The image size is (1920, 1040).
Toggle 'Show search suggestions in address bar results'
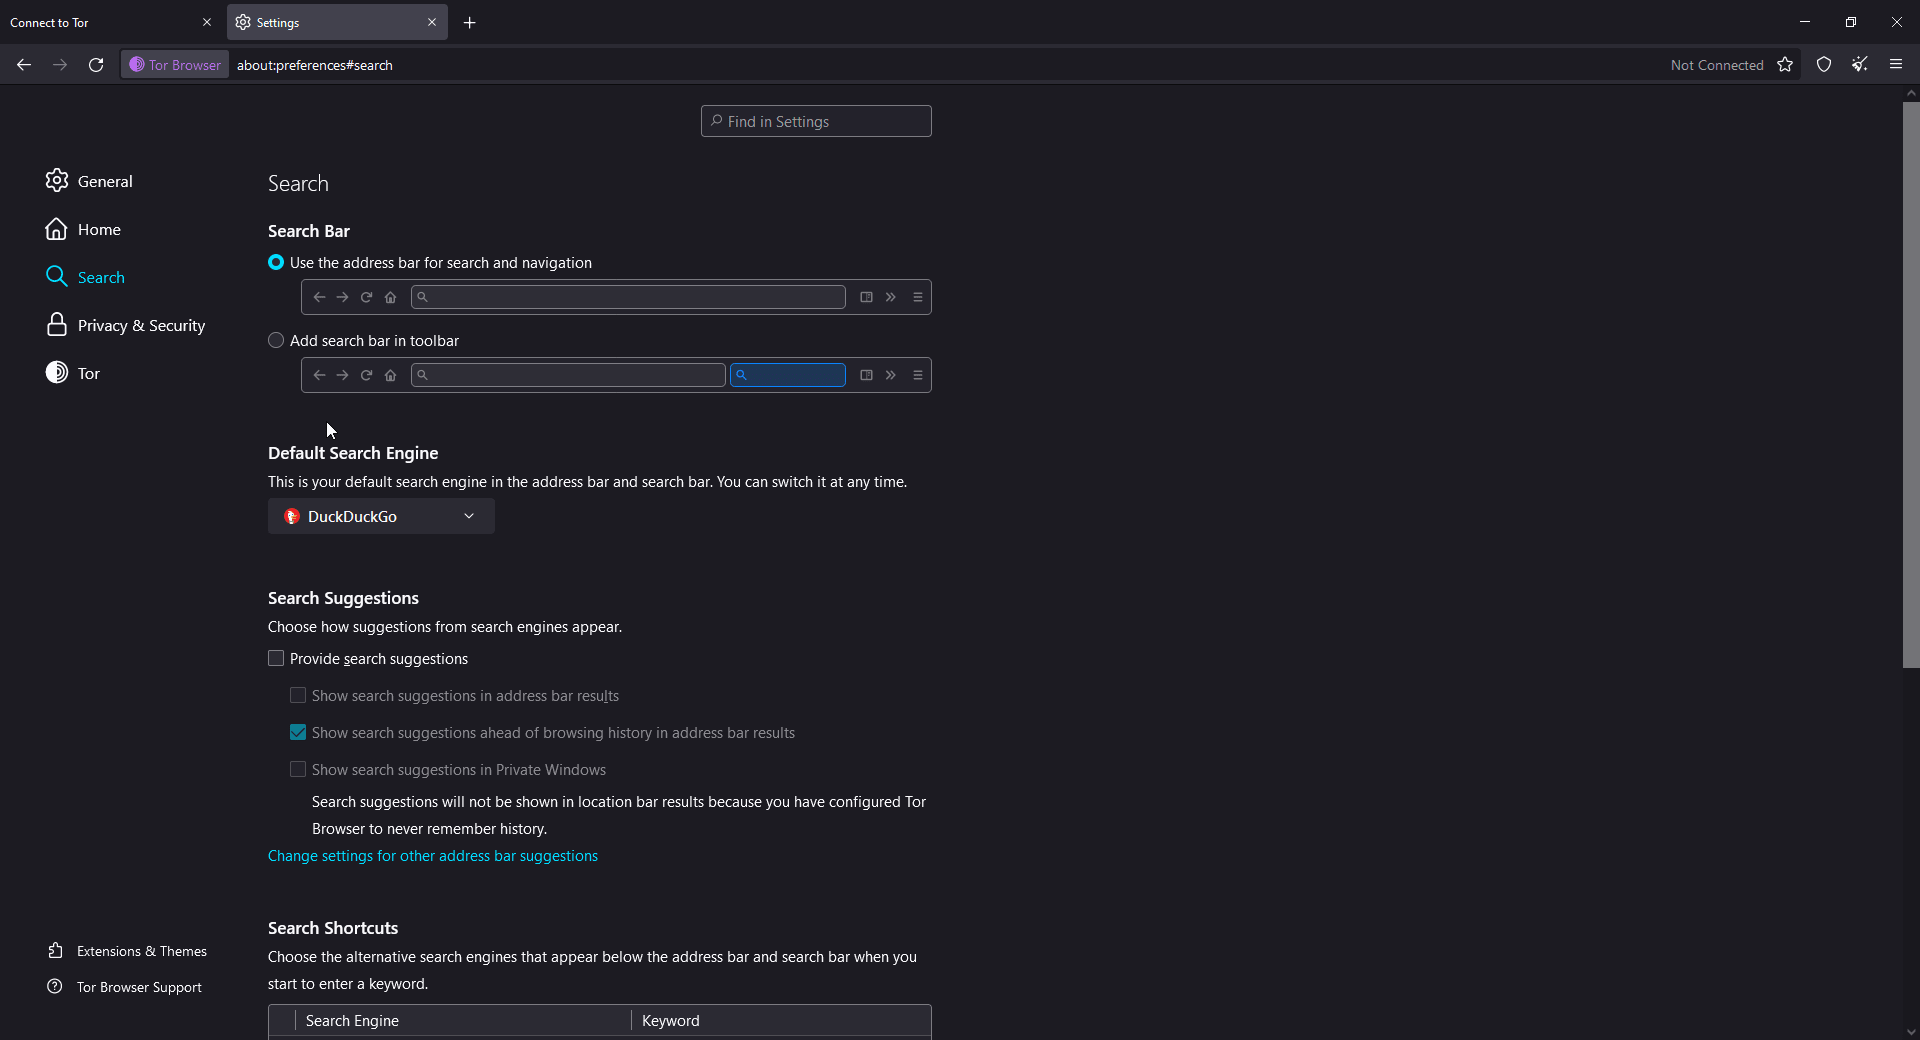298,696
